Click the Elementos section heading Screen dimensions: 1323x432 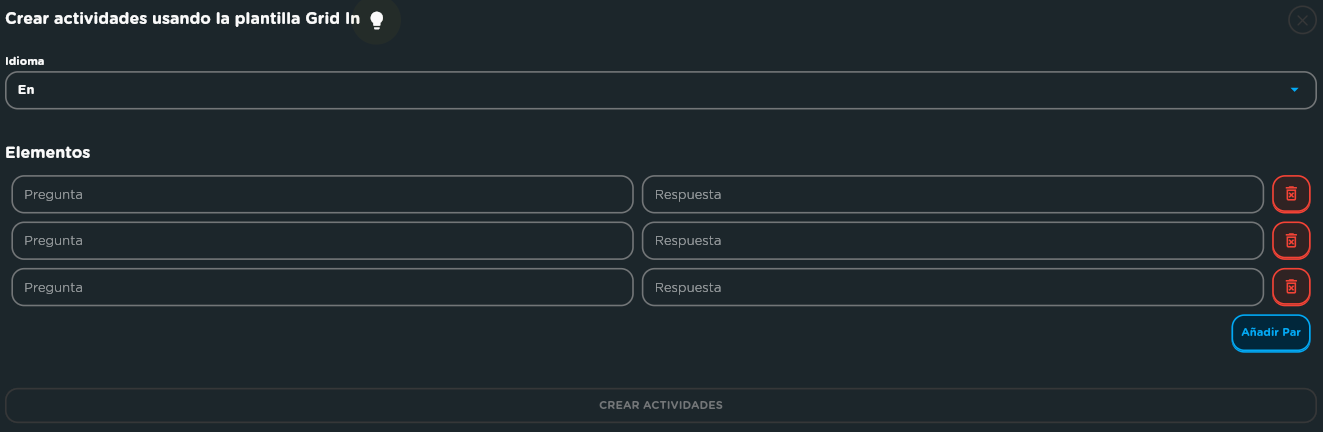[x=48, y=153]
